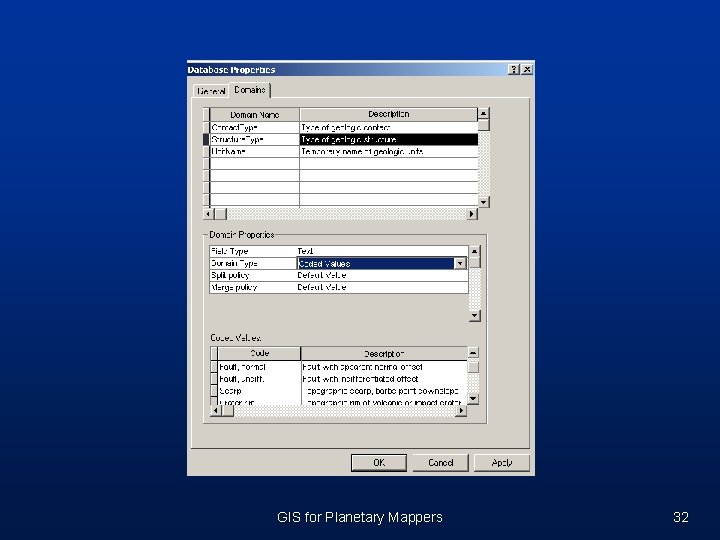Click the Coded Values Description column header
Viewport: 720px width, 540px height.
(x=384, y=353)
